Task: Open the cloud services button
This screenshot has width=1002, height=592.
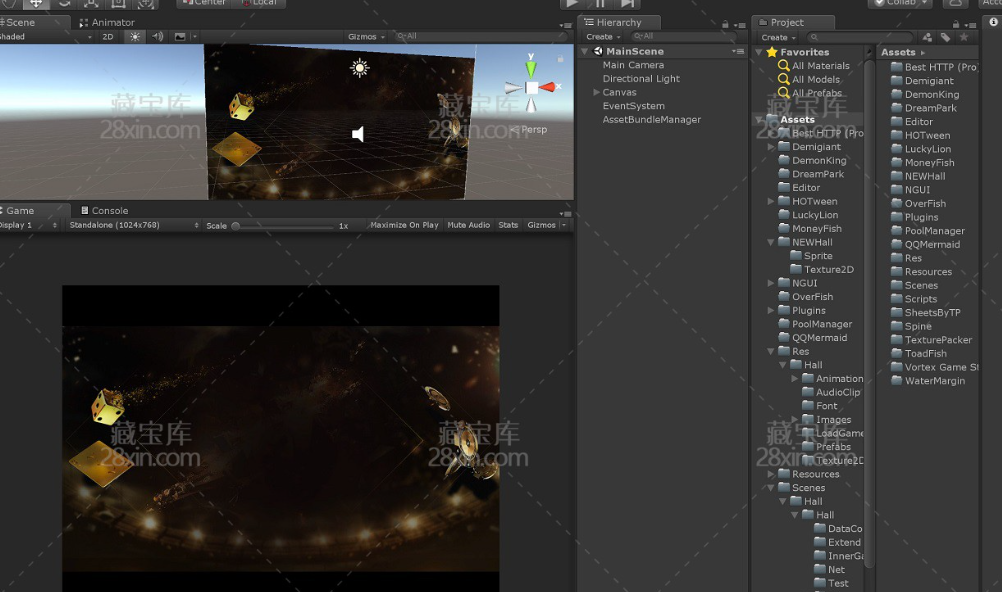Action: click(955, 3)
